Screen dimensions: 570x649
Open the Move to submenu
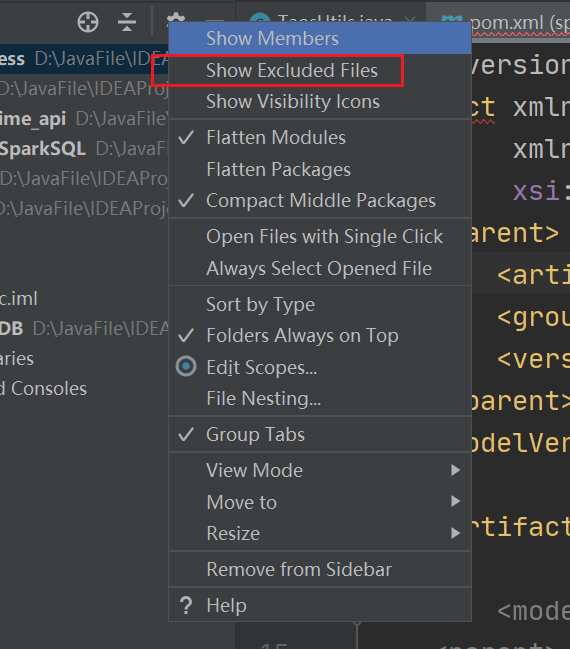[x=320, y=502]
